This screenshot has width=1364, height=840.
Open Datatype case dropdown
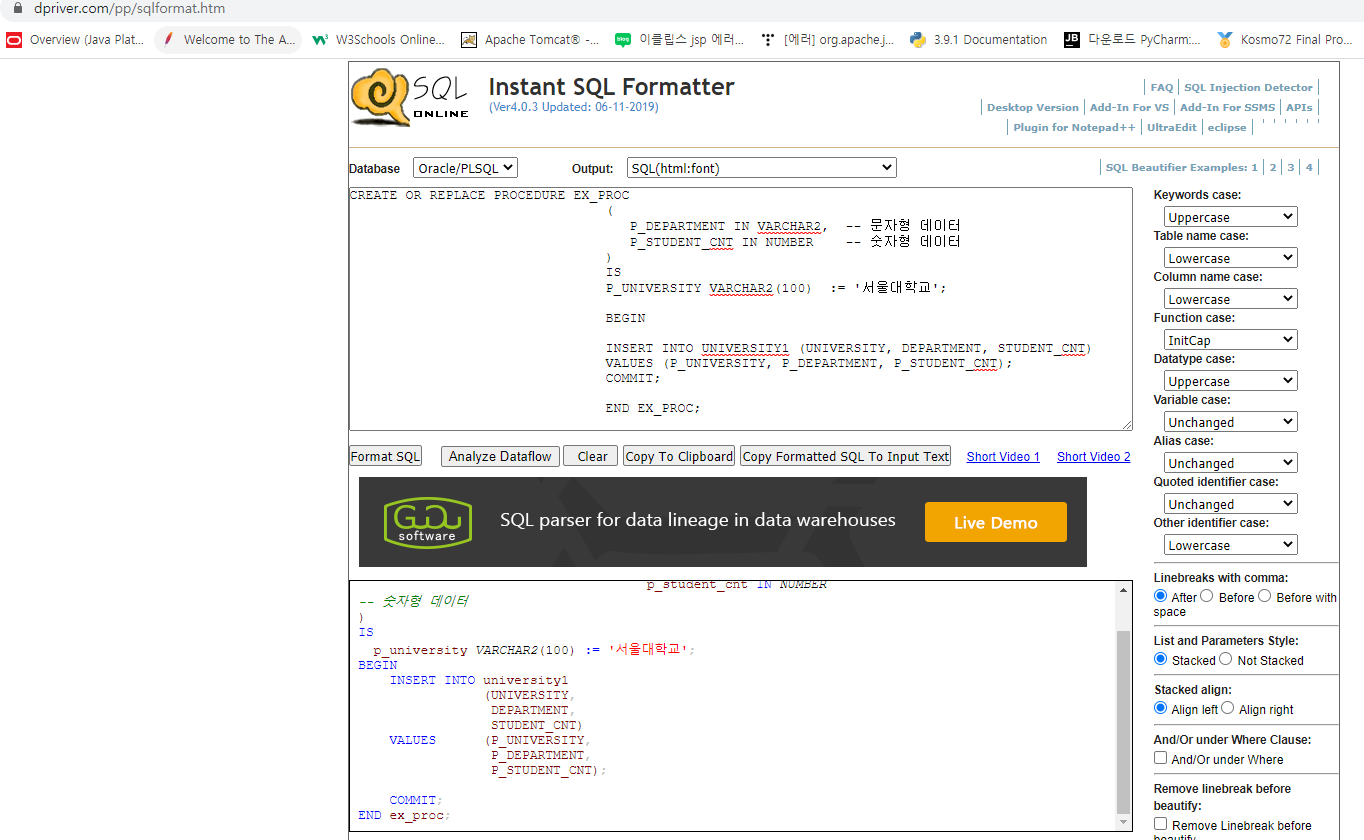tap(1231, 381)
